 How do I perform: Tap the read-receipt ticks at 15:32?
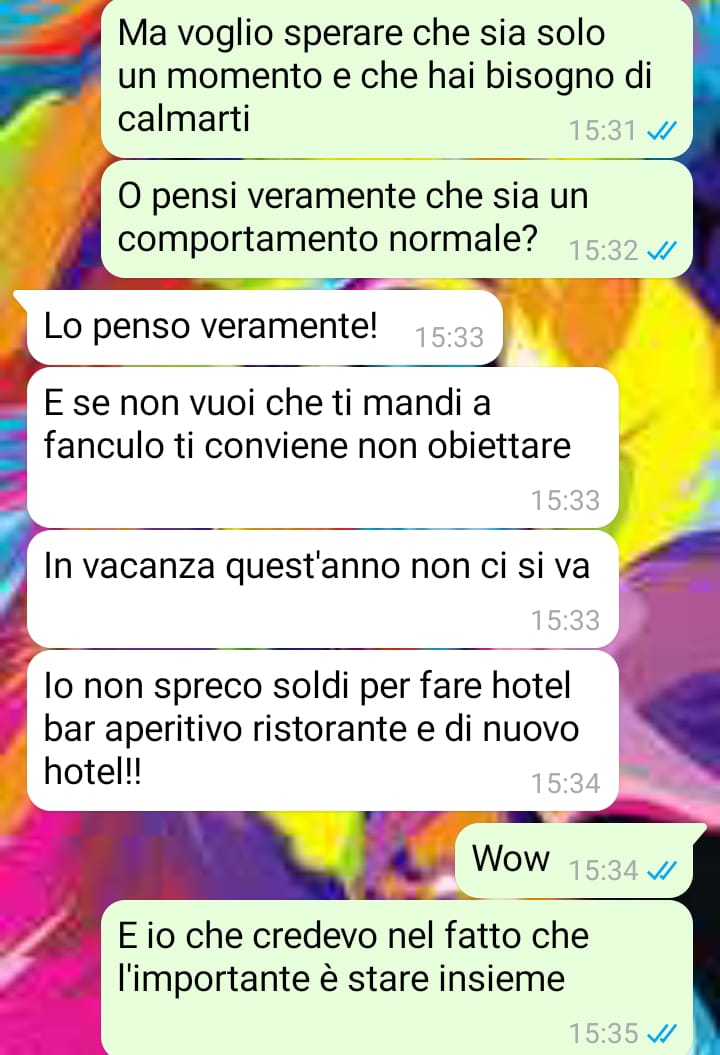tap(661, 251)
